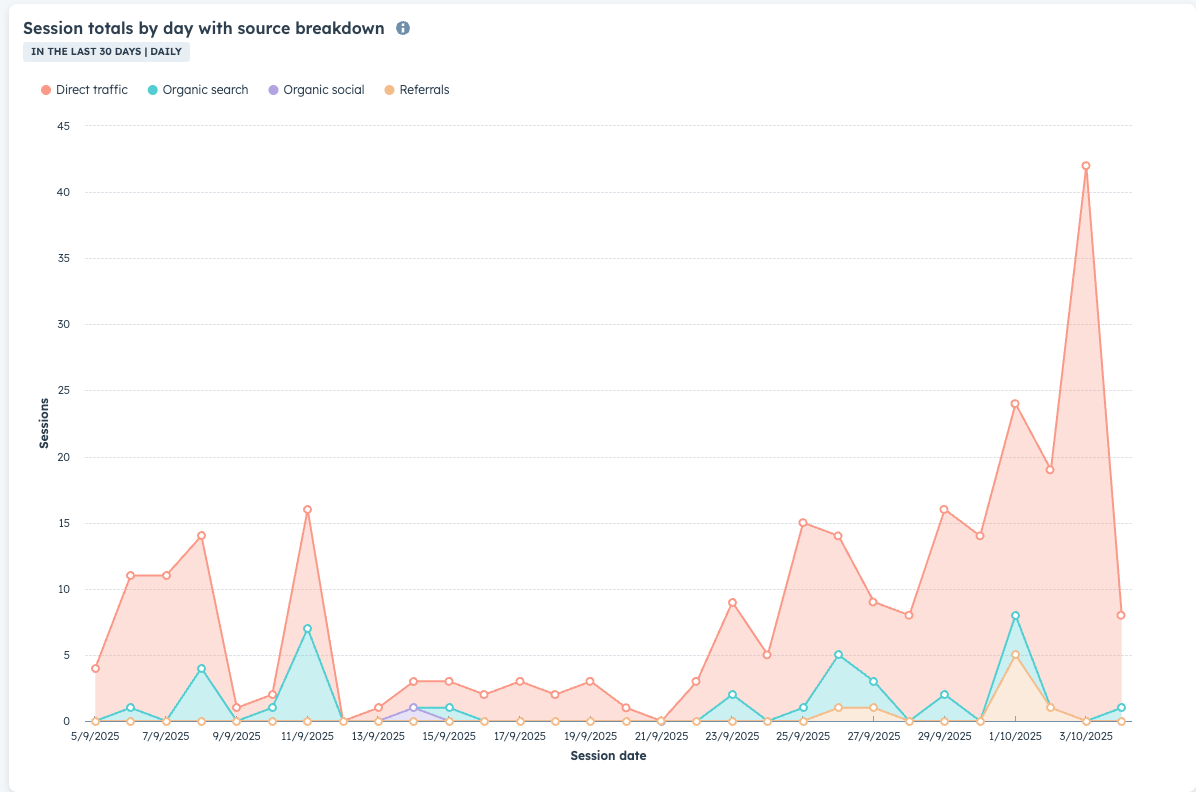Click the 'Session date' x-axis label

pos(608,756)
